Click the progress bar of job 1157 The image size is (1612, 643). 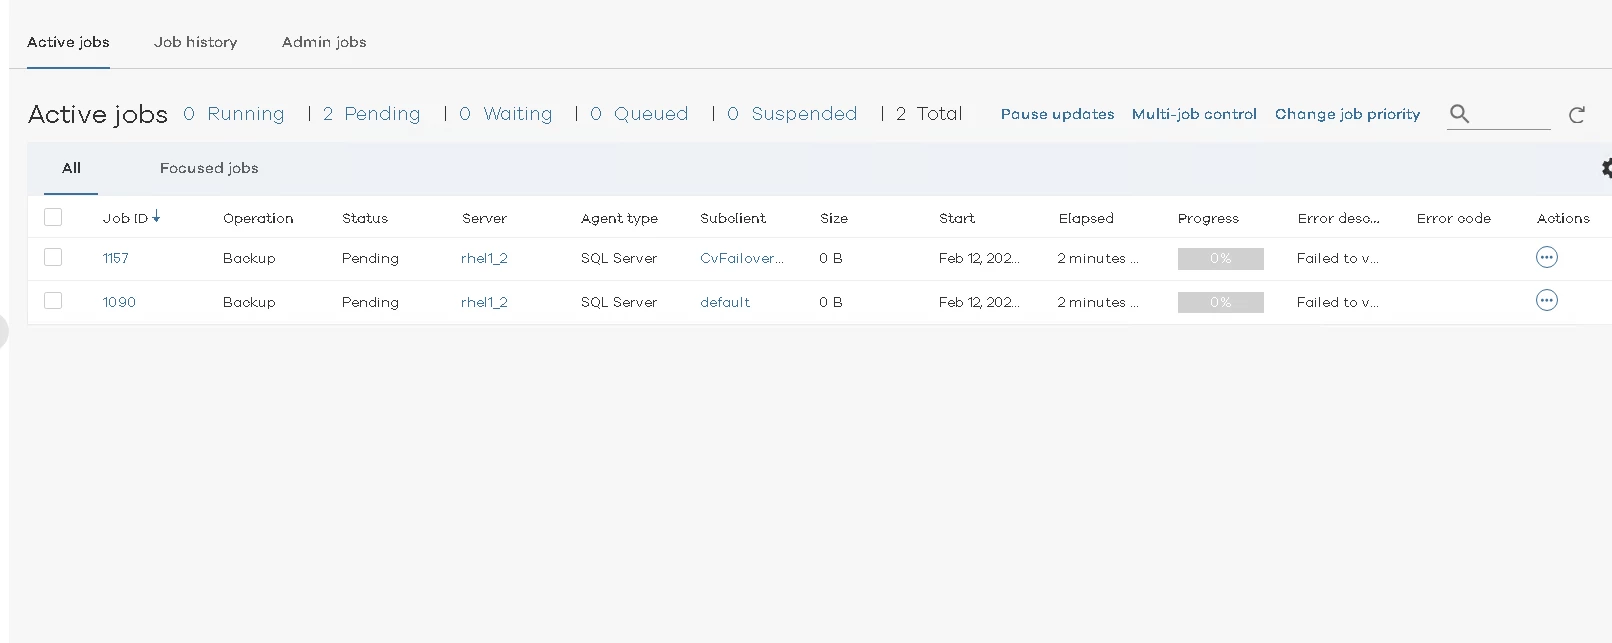tap(1220, 258)
